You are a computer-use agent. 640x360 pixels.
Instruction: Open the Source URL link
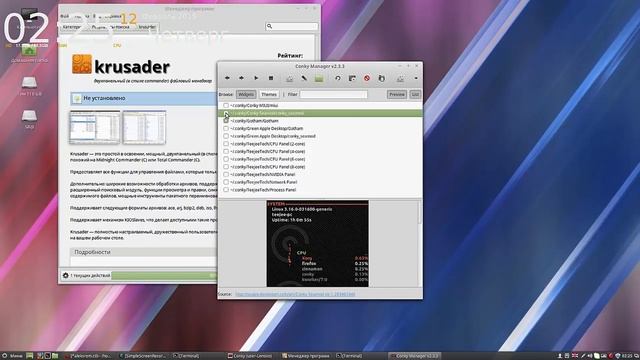click(x=295, y=294)
